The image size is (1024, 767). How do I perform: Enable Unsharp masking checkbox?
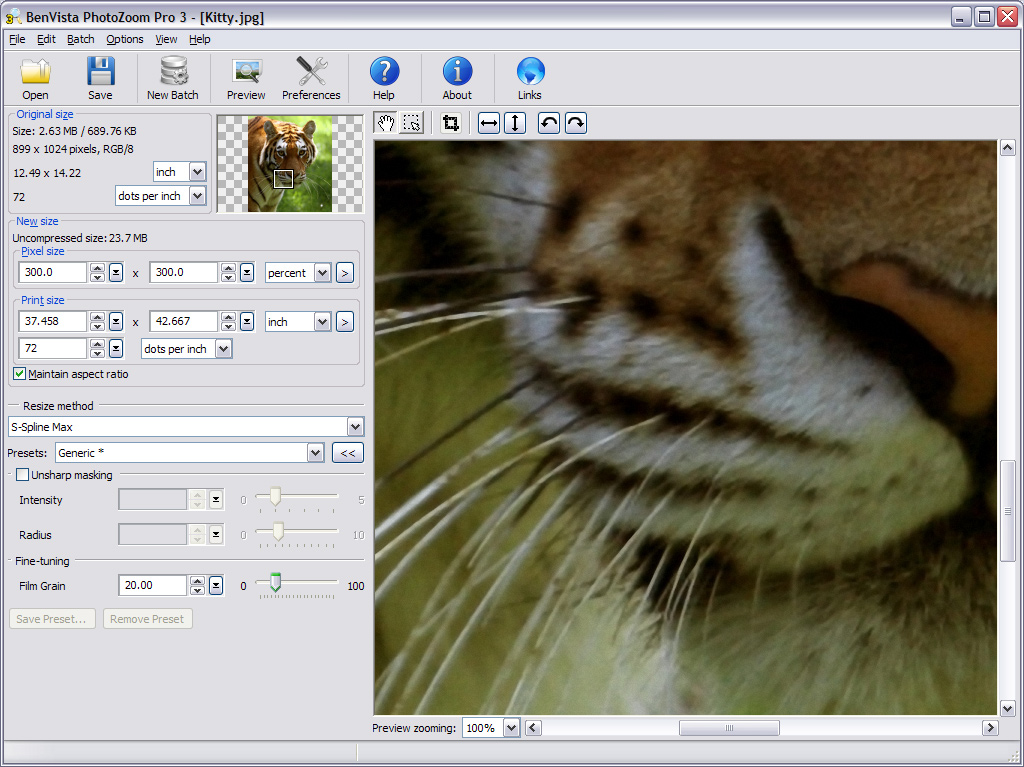tap(23, 475)
